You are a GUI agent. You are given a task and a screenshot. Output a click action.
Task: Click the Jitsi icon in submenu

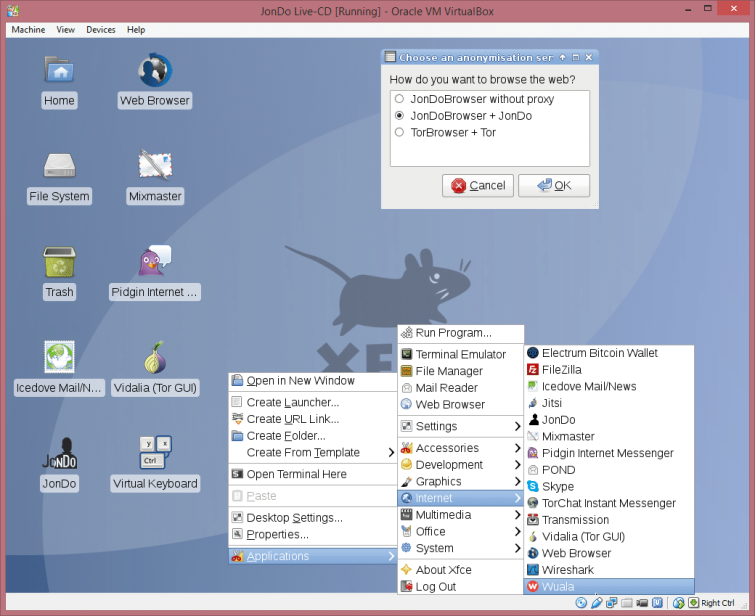click(533, 403)
